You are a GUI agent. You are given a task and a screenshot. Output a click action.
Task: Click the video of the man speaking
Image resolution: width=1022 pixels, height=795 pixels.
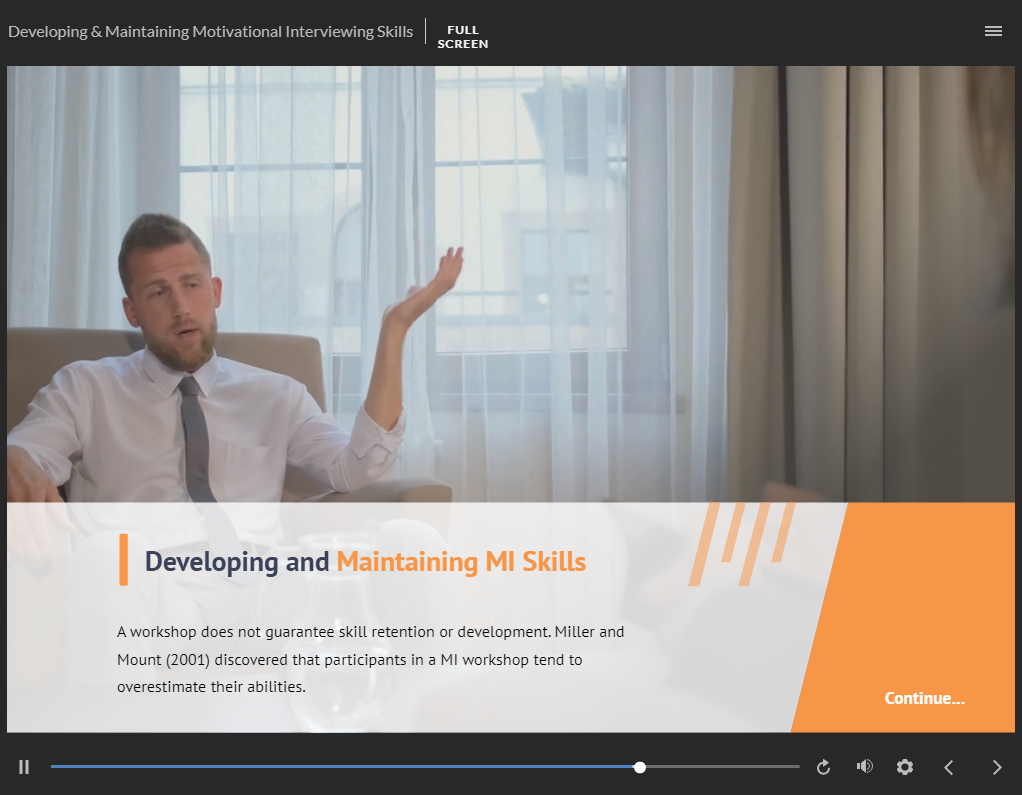(510, 284)
